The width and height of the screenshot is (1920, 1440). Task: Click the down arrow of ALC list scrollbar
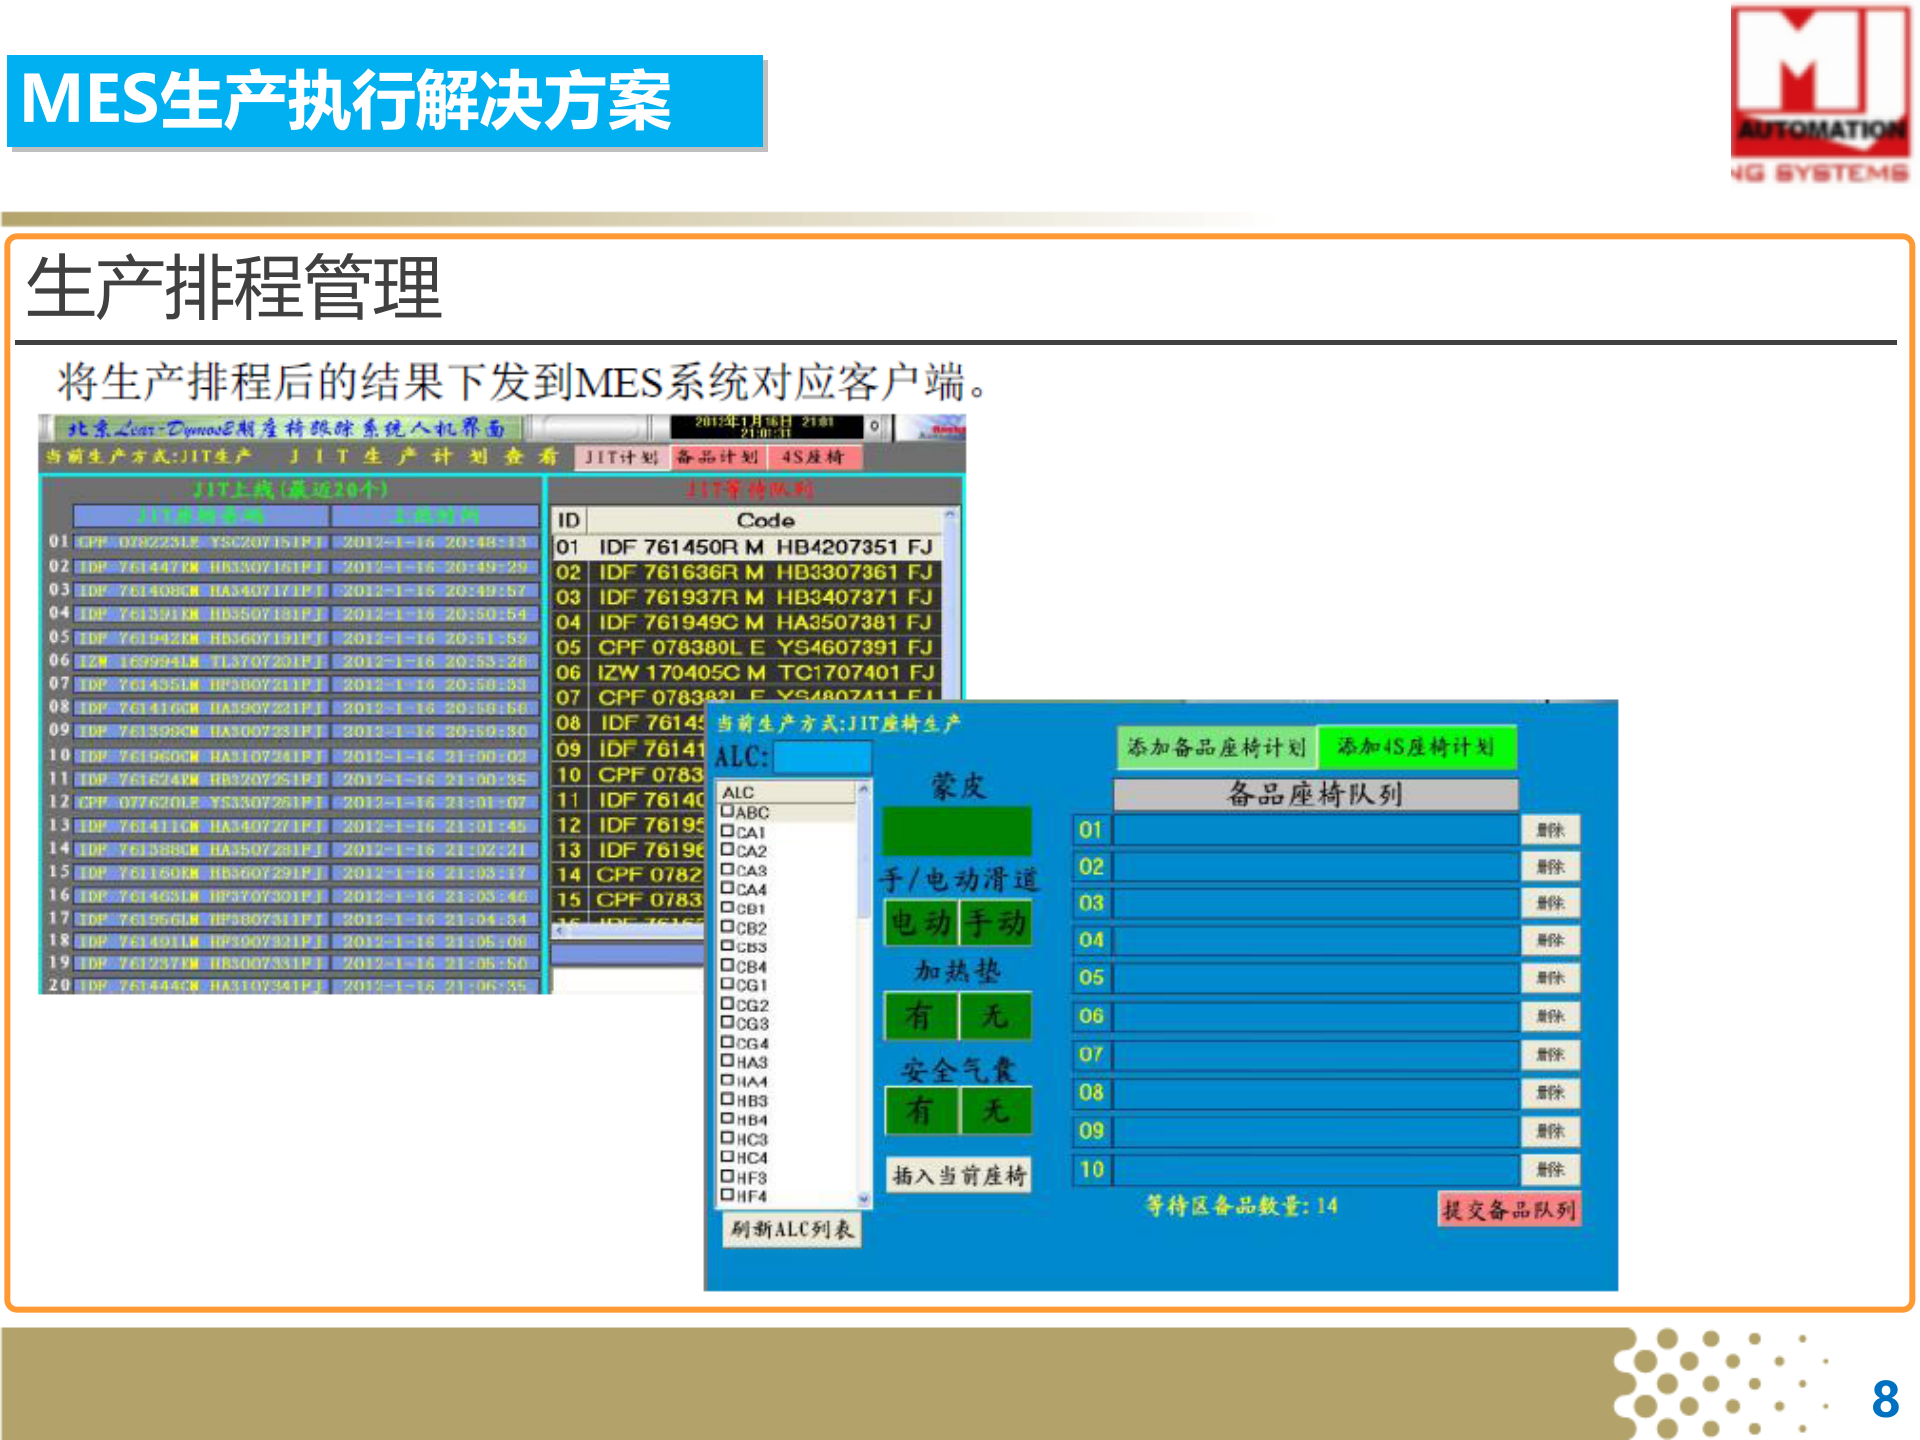[x=866, y=1199]
